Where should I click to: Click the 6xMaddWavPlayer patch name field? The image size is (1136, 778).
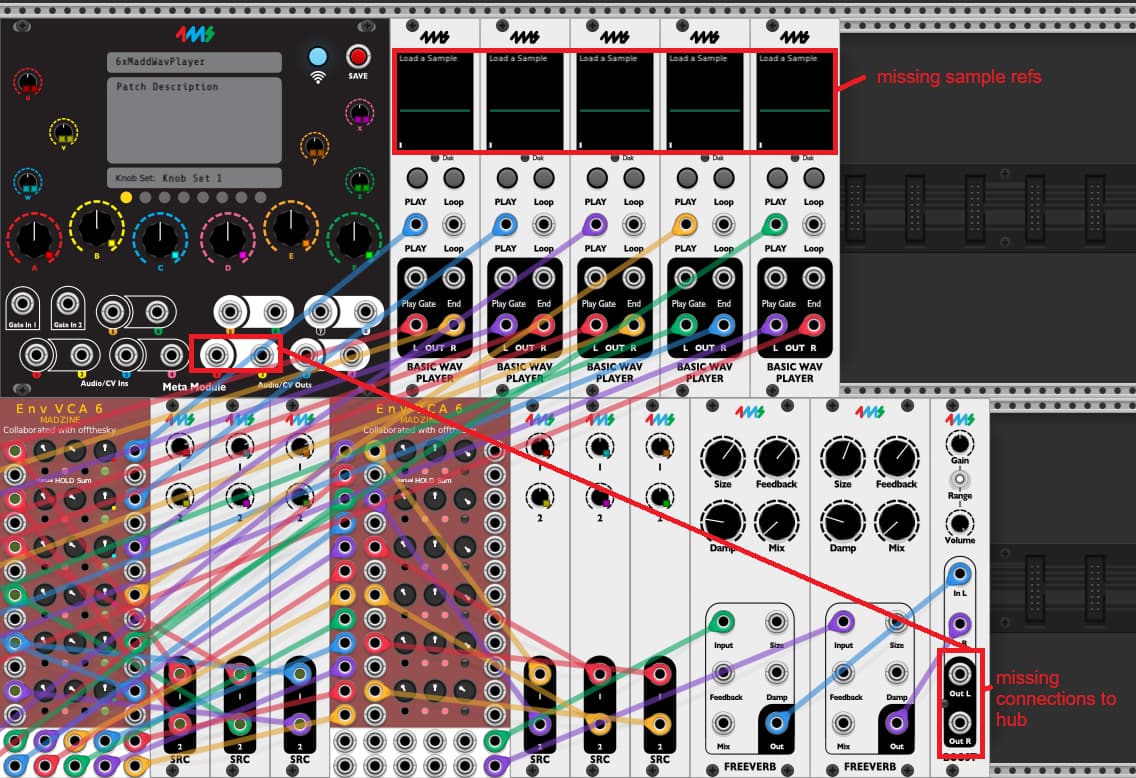pos(194,62)
